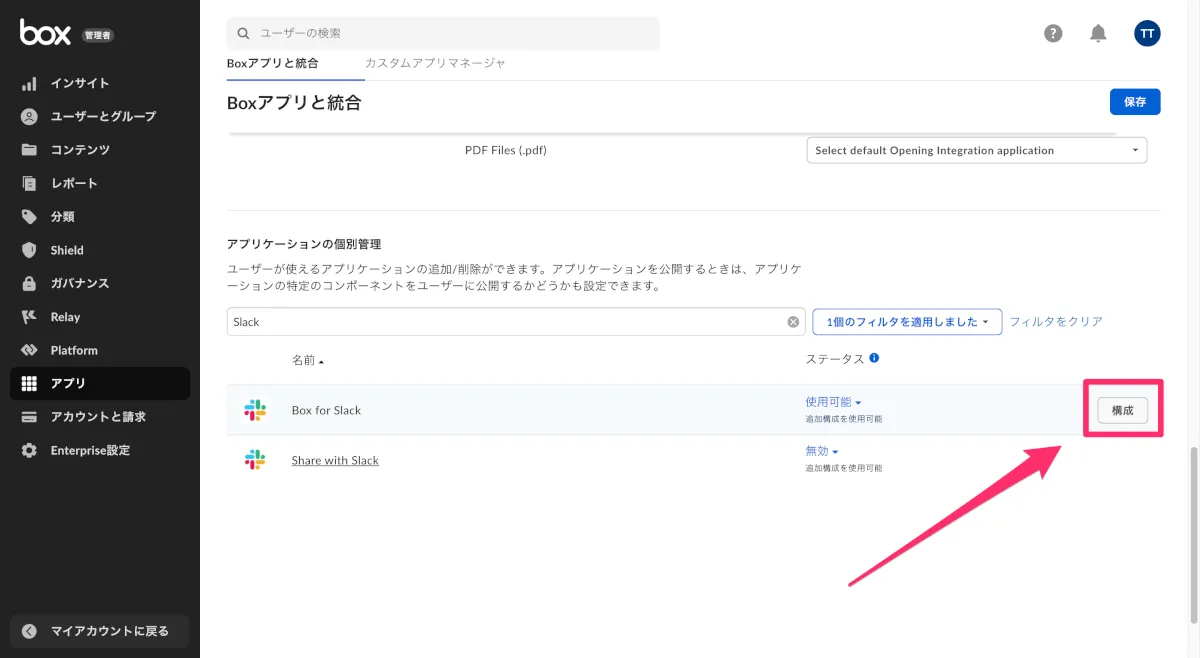Click the user search field
The width and height of the screenshot is (1200, 658).
[x=443, y=33]
